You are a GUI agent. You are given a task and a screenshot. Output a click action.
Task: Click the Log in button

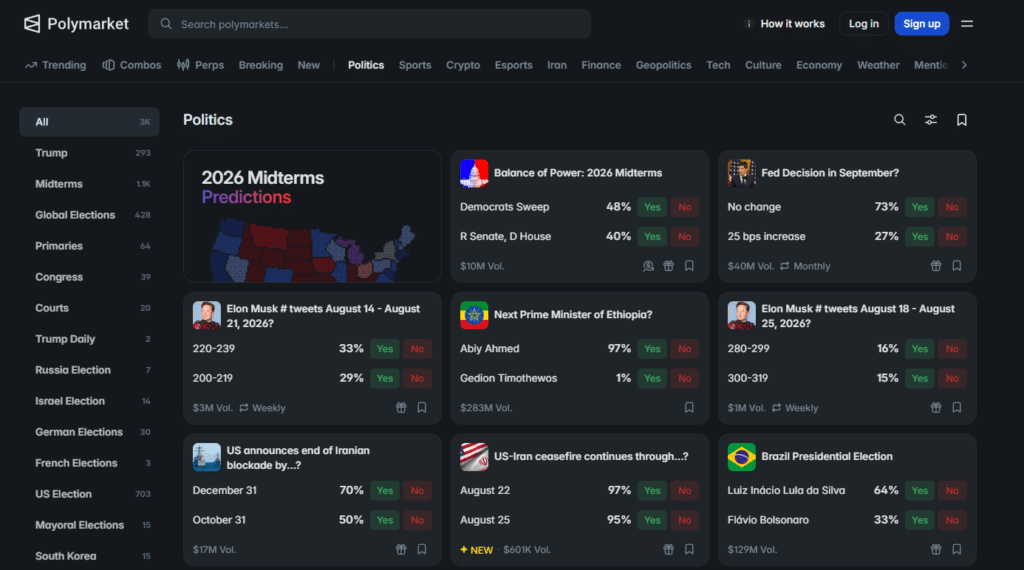pos(863,24)
